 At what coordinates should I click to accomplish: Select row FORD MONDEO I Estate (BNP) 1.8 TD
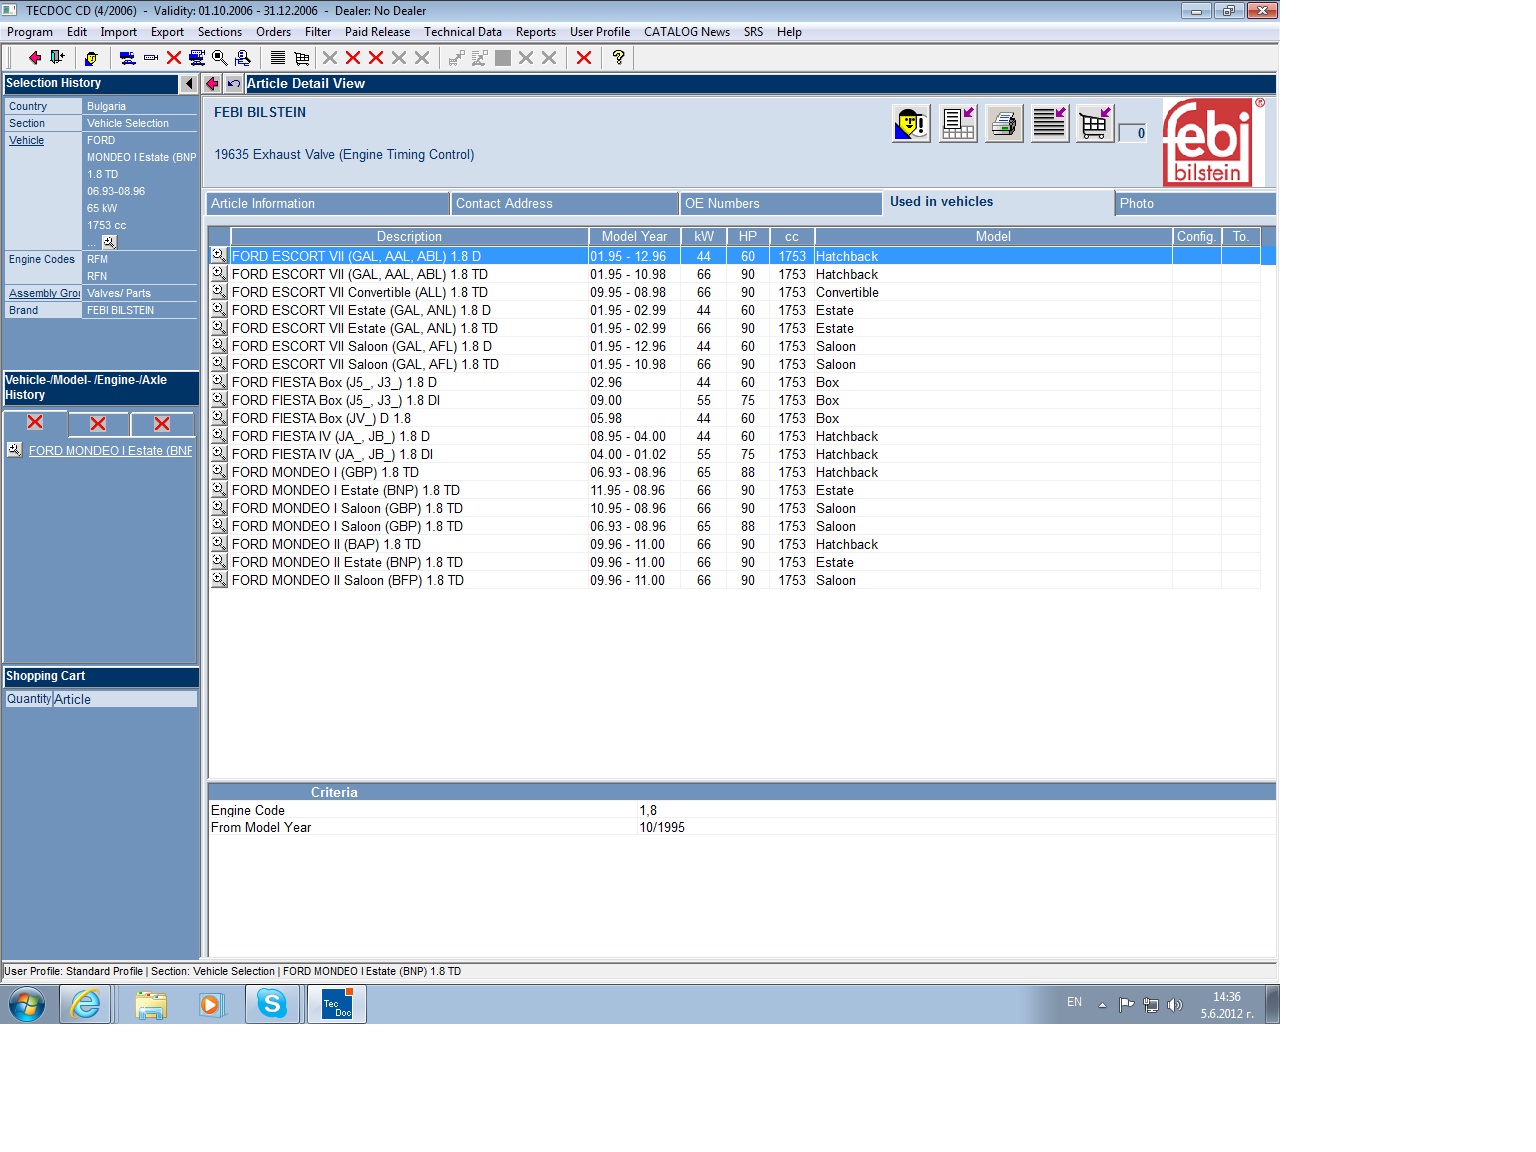tap(735, 491)
